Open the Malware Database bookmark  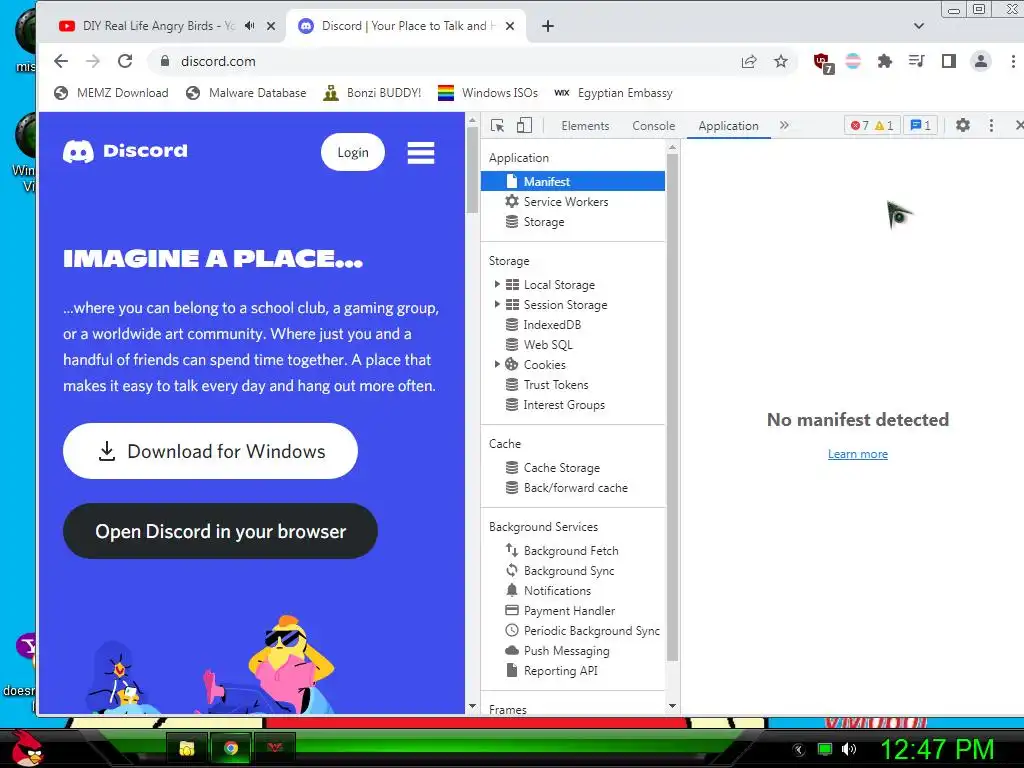246,93
